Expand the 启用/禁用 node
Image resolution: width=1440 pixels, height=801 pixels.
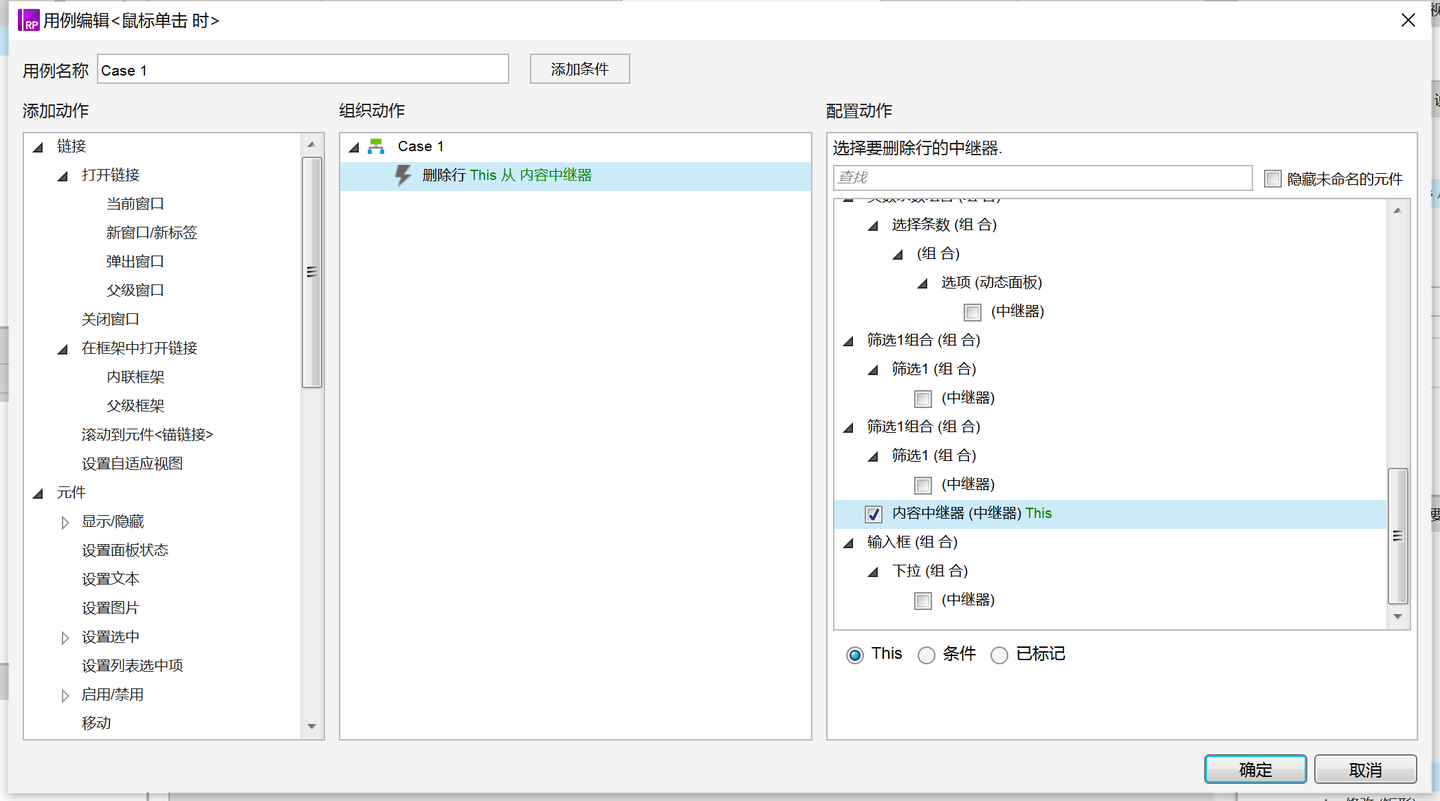point(65,695)
